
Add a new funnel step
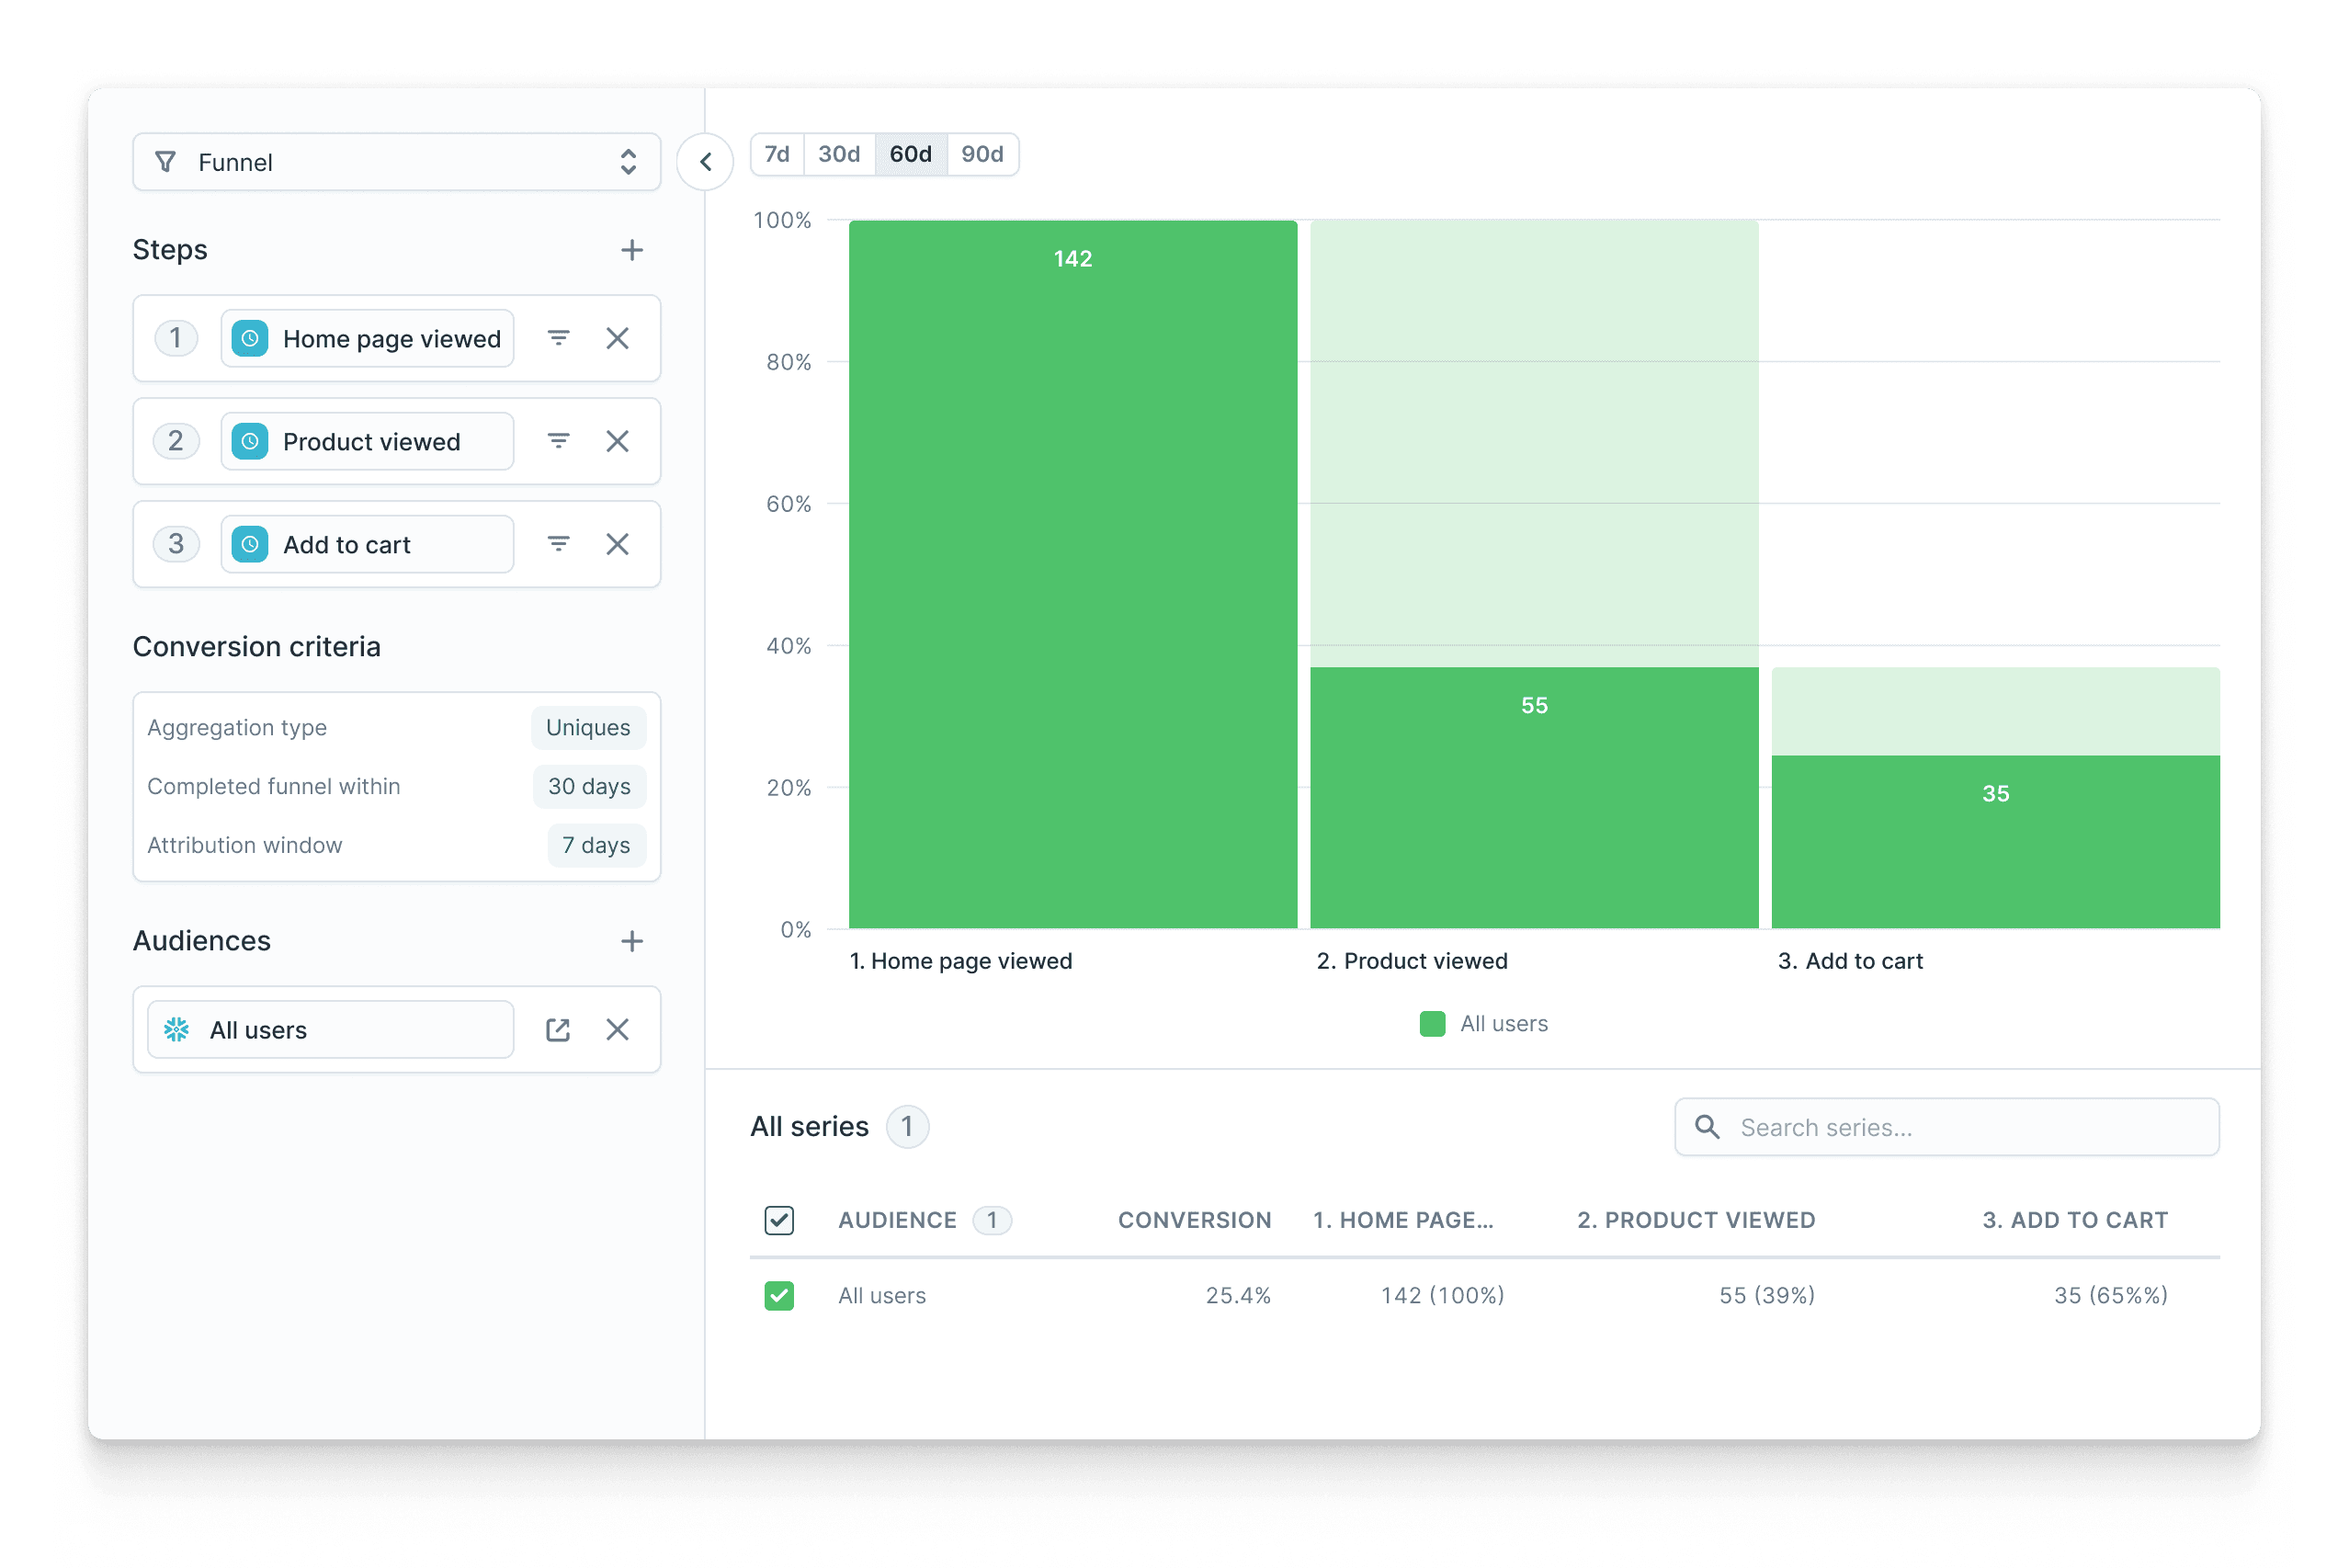[632, 250]
